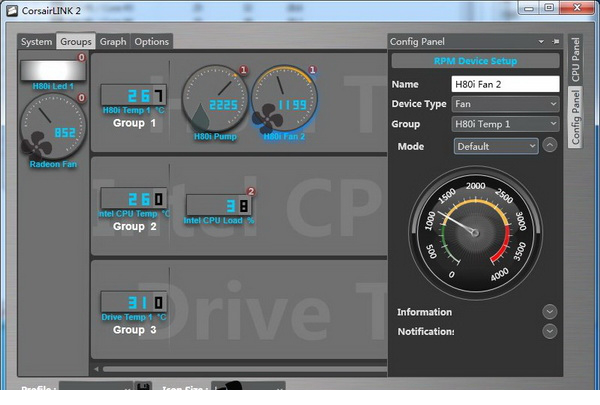Click the RPM Device Setup header

coord(475,61)
